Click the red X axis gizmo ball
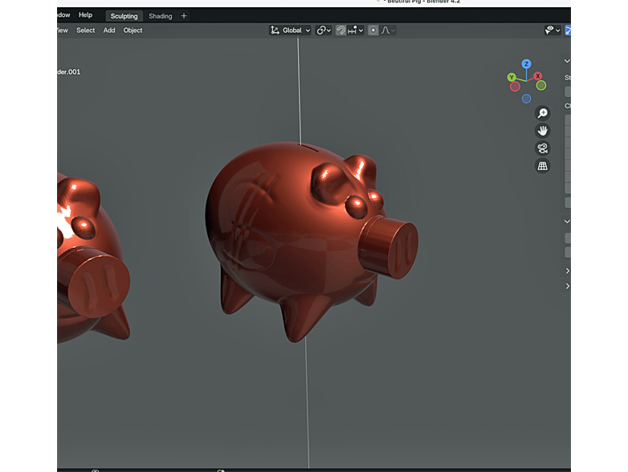The height and width of the screenshot is (472, 628). (x=539, y=76)
